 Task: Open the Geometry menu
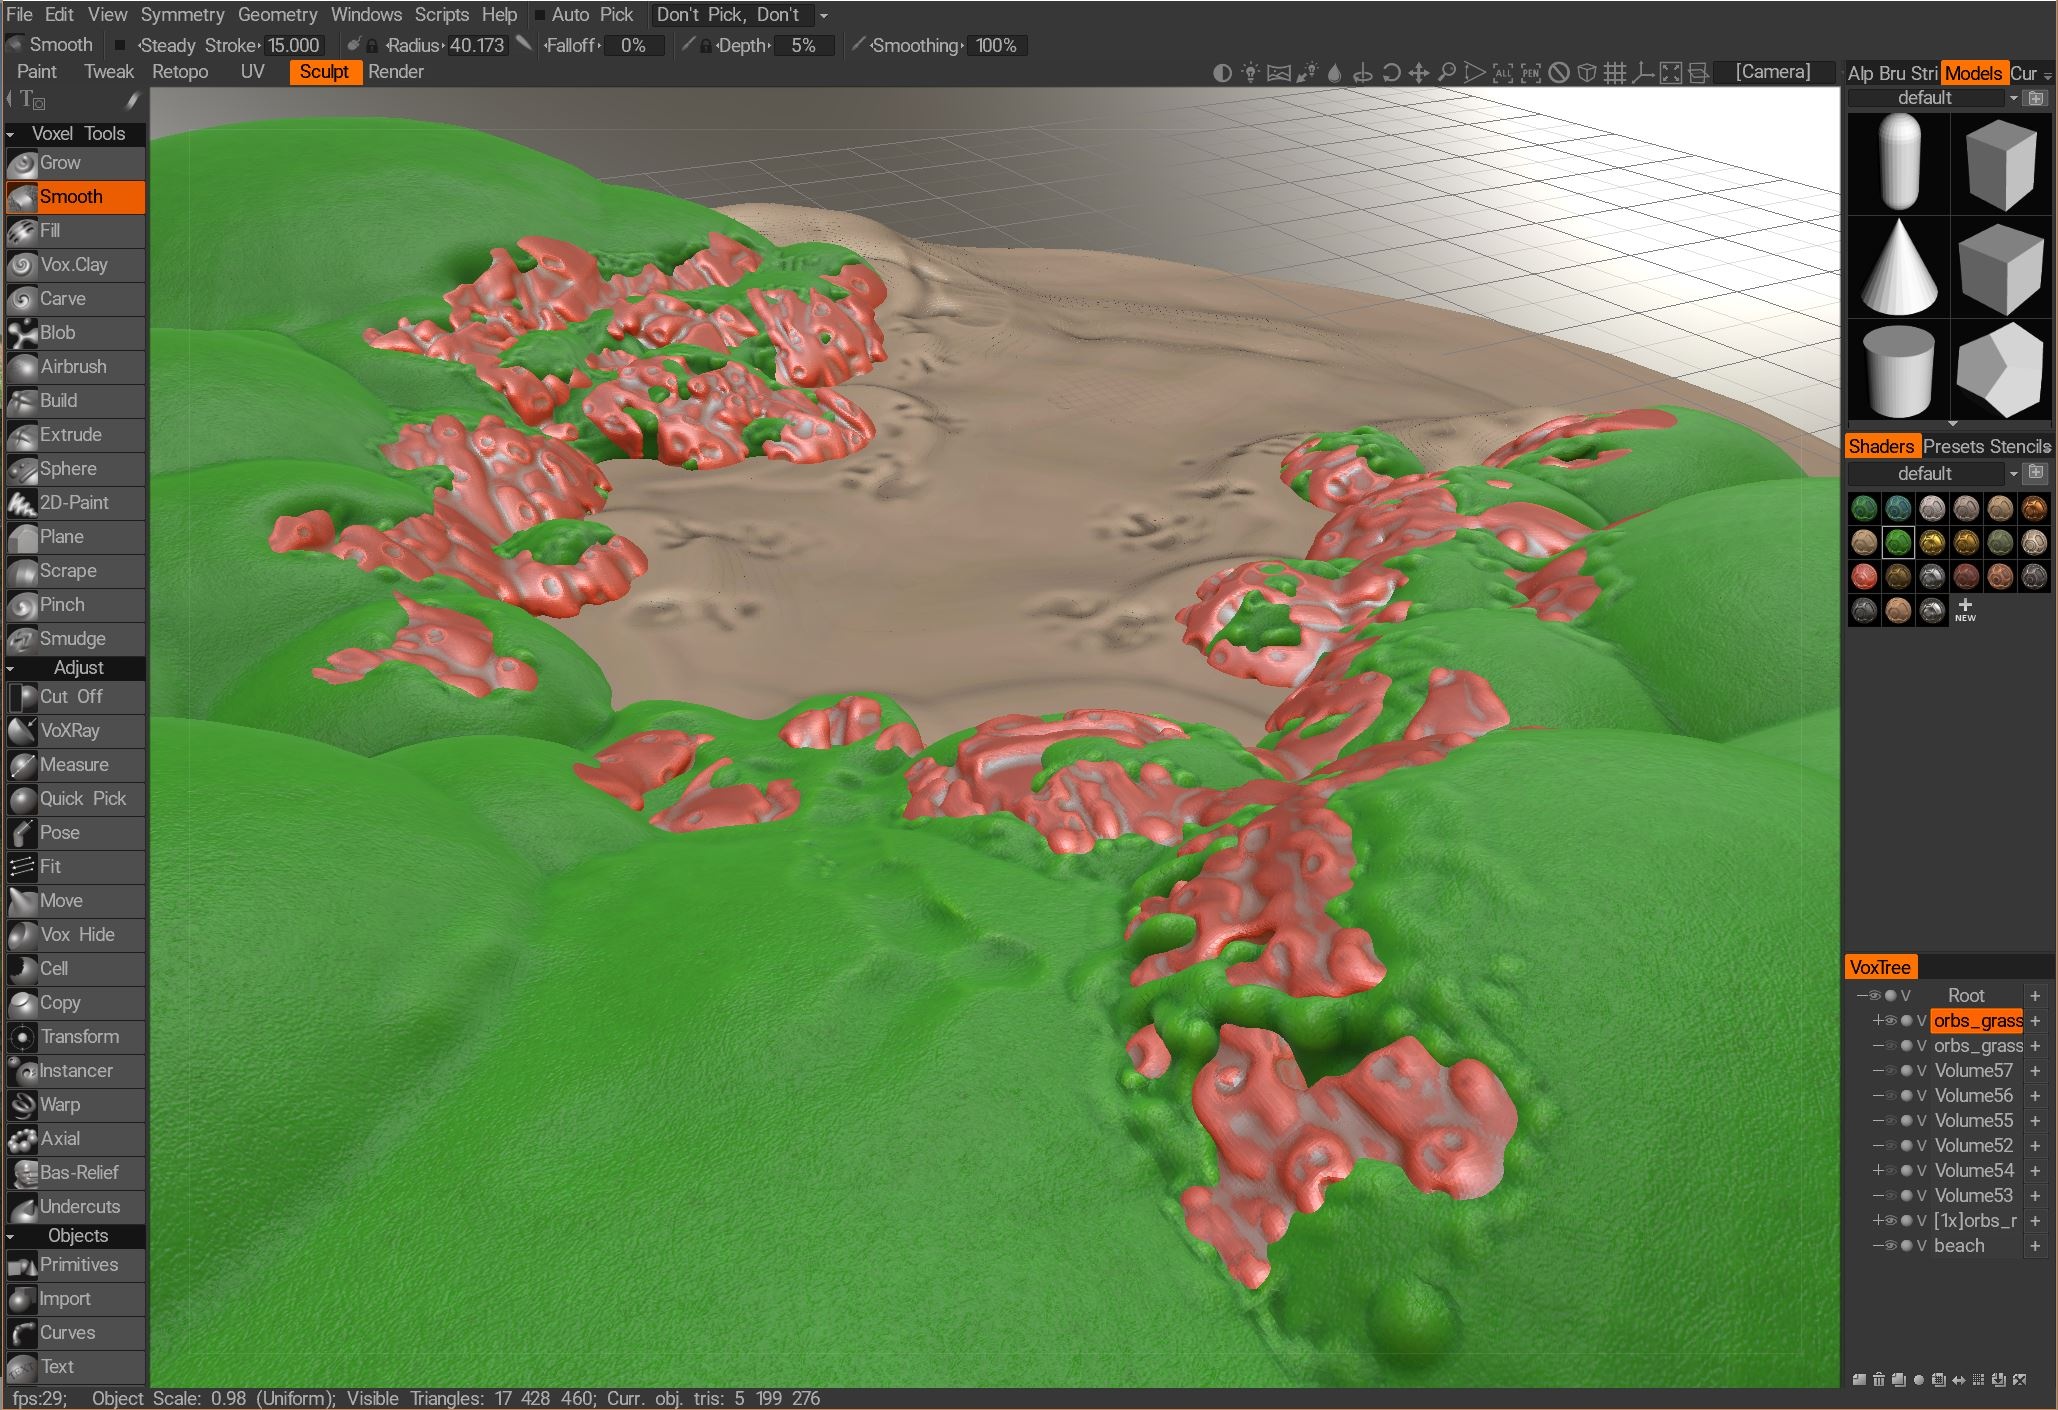tap(277, 15)
